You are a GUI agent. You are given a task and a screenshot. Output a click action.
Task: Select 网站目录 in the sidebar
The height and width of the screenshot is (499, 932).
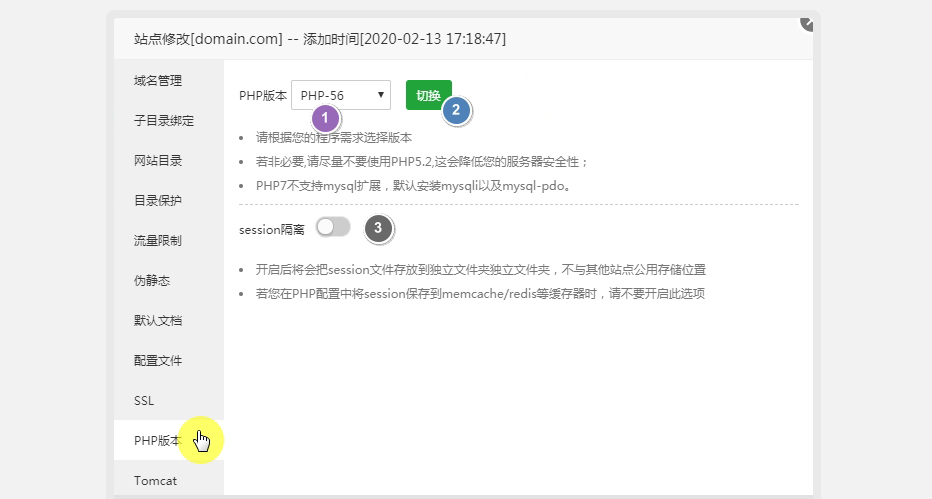point(169,160)
